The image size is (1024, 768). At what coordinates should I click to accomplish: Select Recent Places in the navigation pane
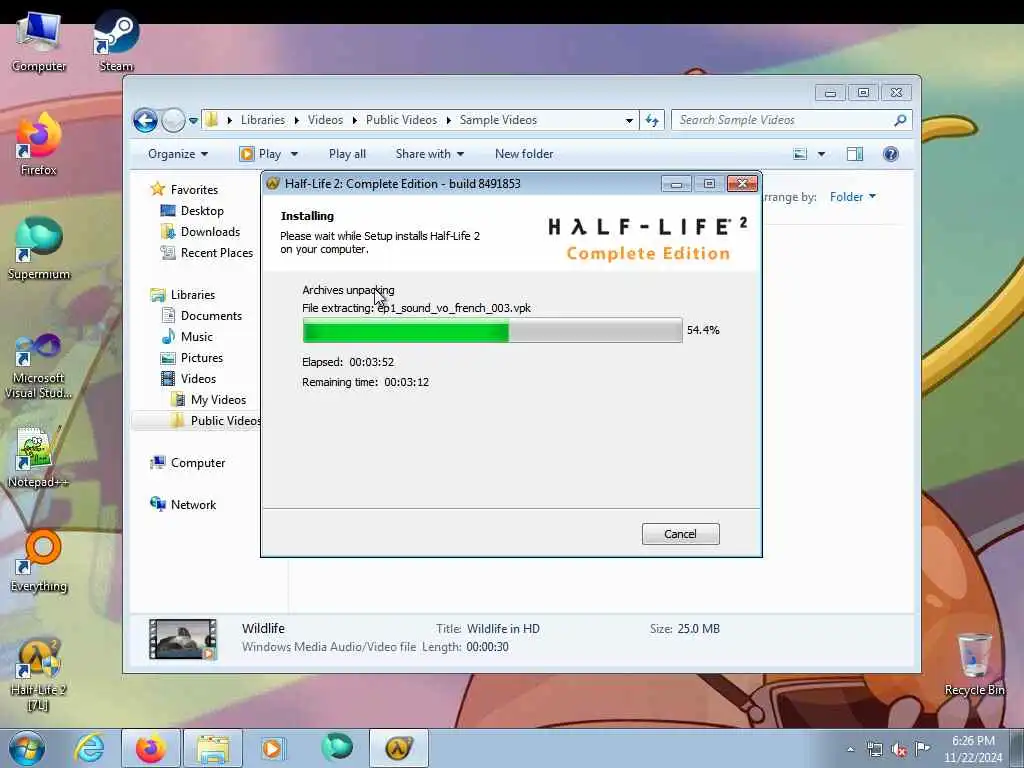click(x=207, y=253)
